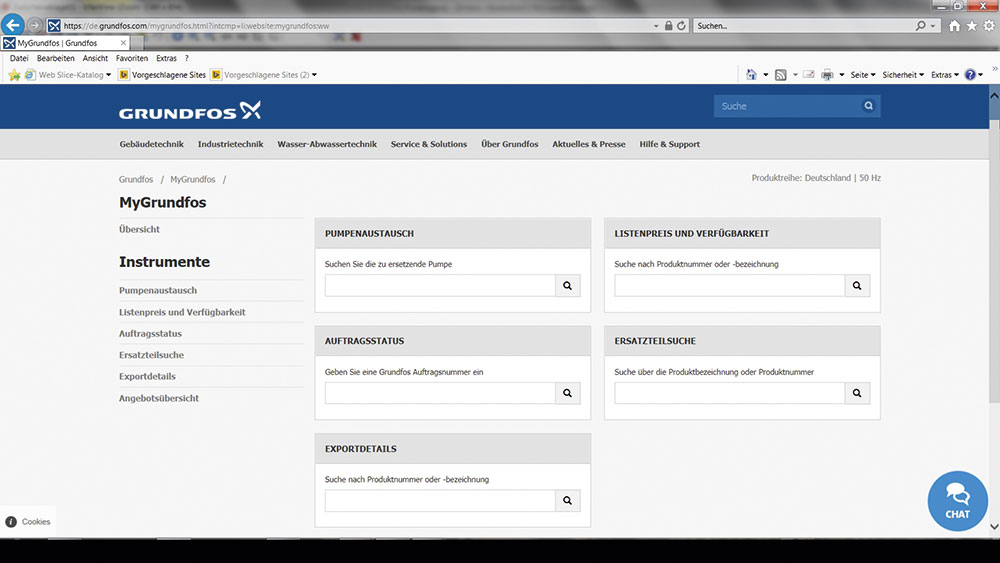Viewport: 1000px width, 563px height.
Task: Click the Übersicht sidebar link
Action: (139, 229)
